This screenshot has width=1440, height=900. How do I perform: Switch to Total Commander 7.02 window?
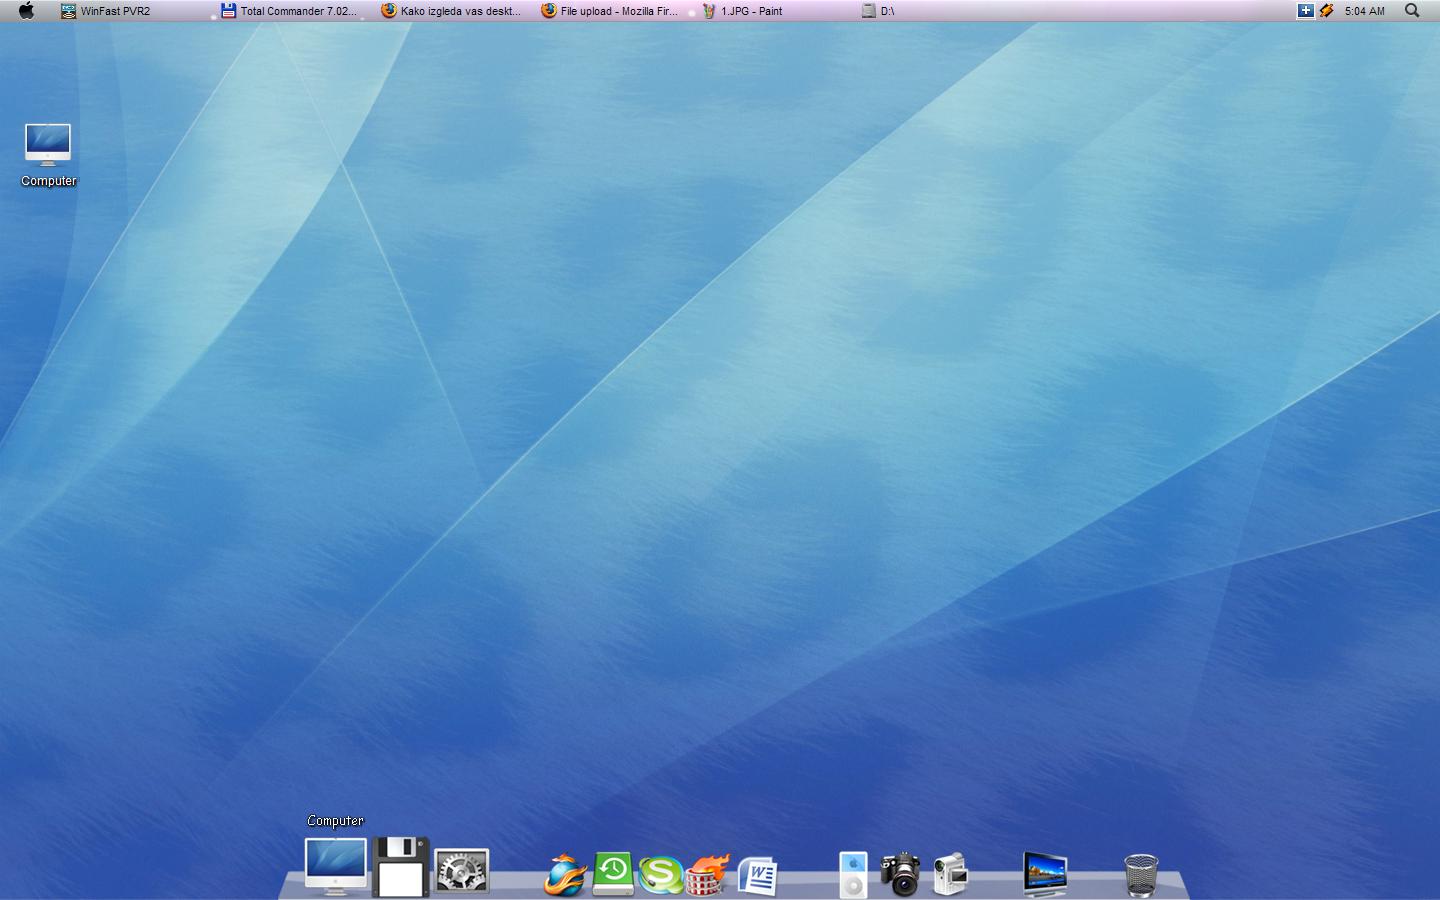(x=289, y=11)
